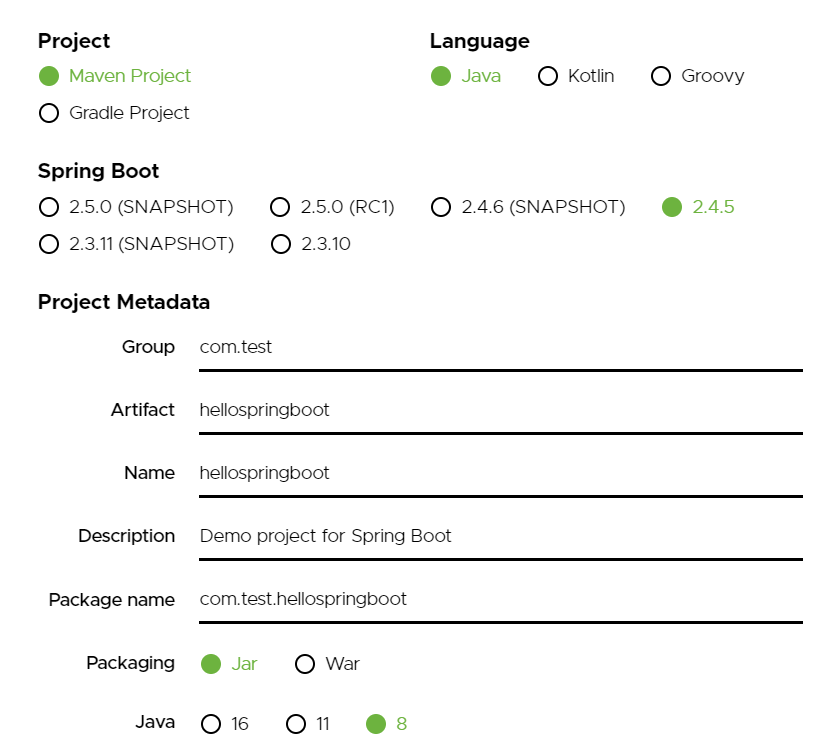Select the Maven Project radio button
Screen dimensions: 834x752
[x=49, y=76]
